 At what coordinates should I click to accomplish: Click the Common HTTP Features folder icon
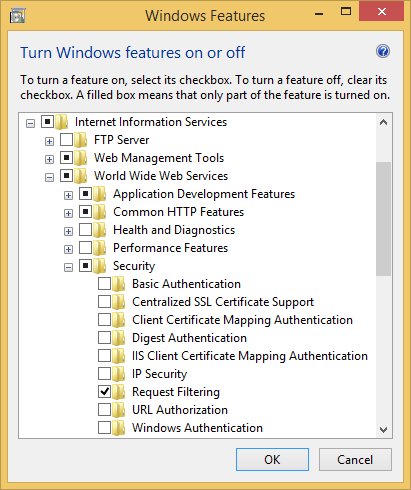tap(100, 212)
